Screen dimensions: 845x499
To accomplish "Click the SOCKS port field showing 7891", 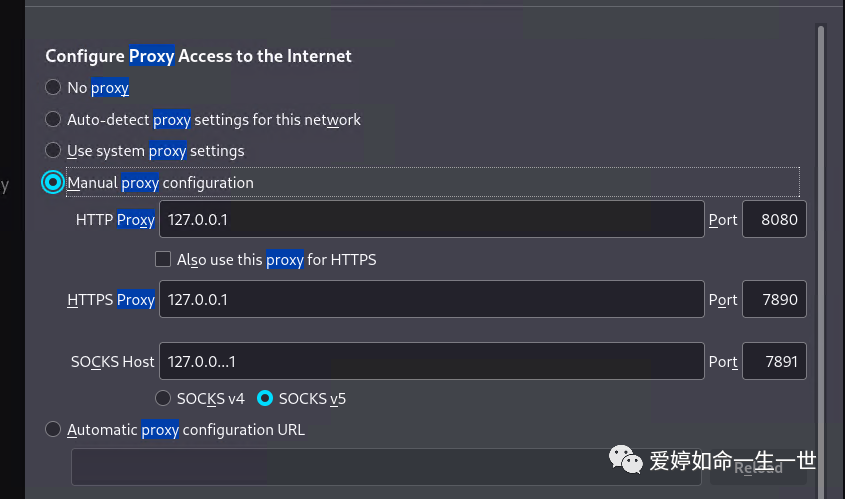I will [x=774, y=361].
